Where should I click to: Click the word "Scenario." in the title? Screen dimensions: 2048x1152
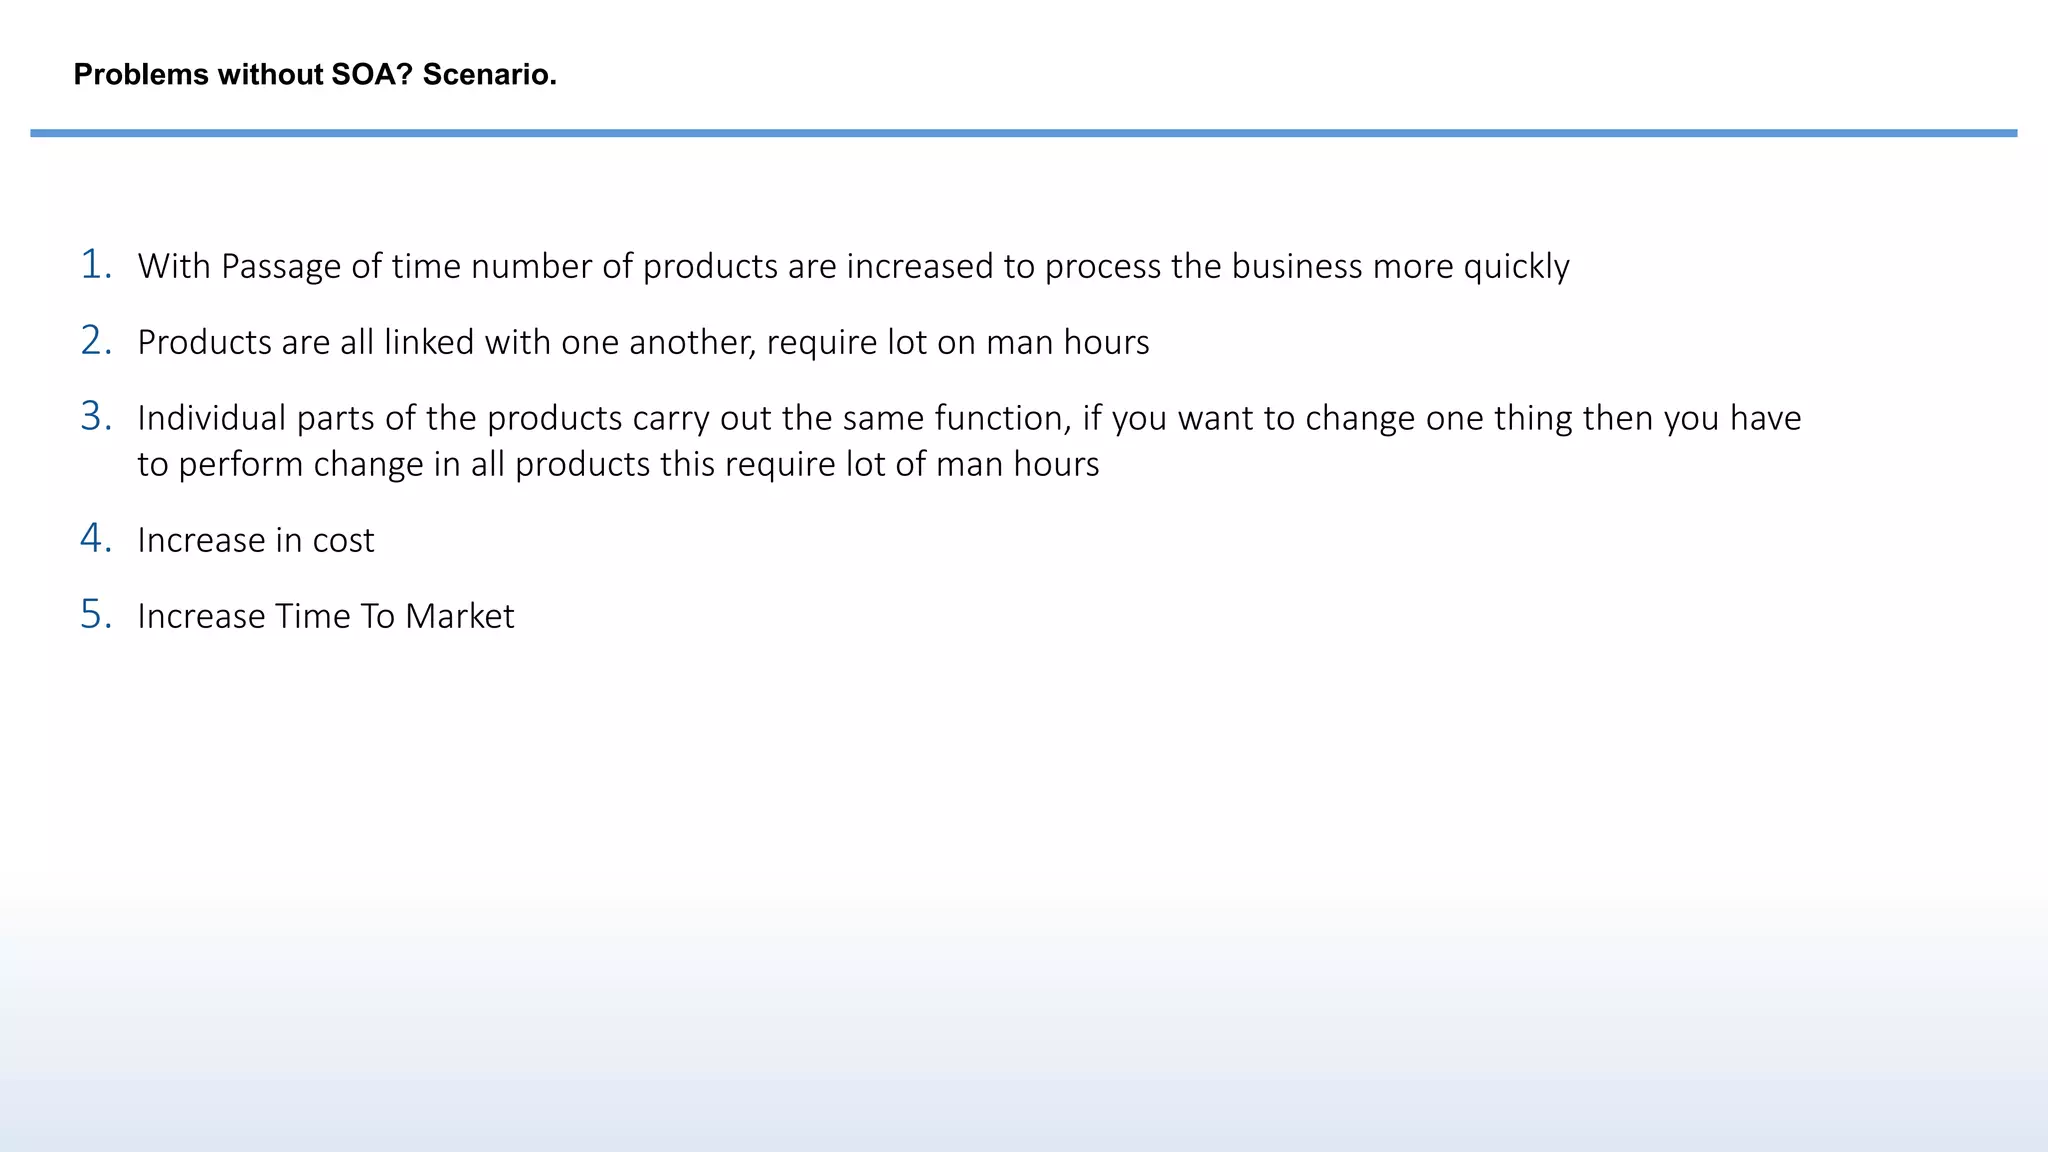pos(489,75)
